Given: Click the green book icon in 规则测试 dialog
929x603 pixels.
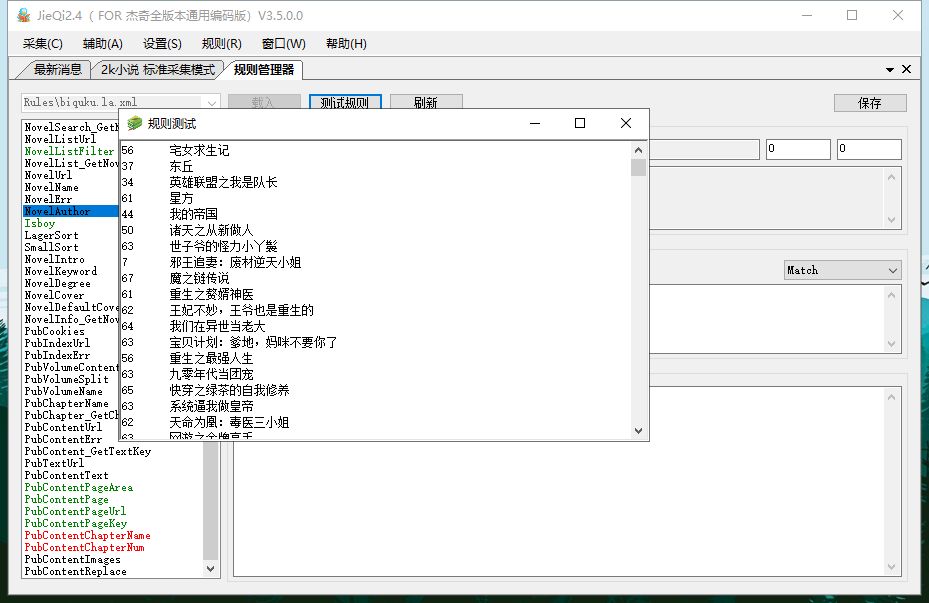Looking at the screenshot, I should (x=135, y=123).
